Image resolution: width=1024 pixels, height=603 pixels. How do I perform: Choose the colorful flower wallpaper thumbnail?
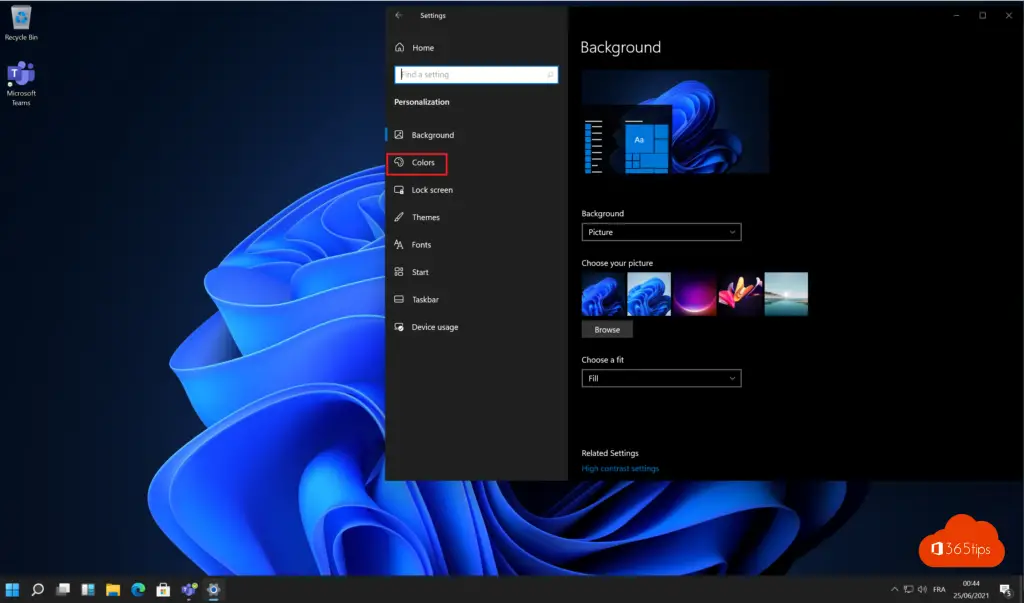(740, 294)
